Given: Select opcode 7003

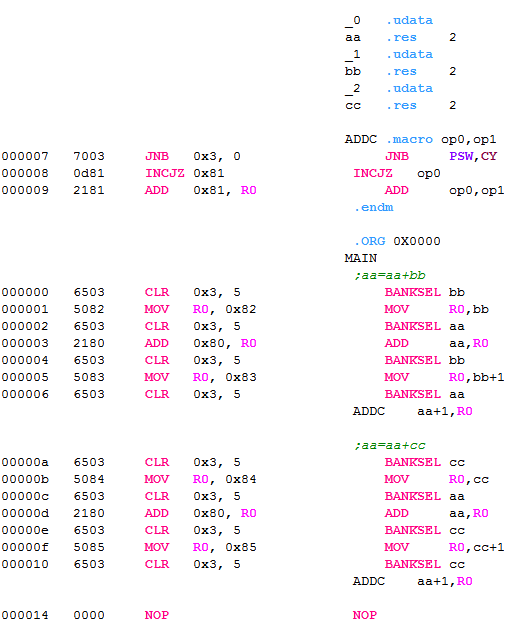Looking at the screenshot, I should 89,156.
